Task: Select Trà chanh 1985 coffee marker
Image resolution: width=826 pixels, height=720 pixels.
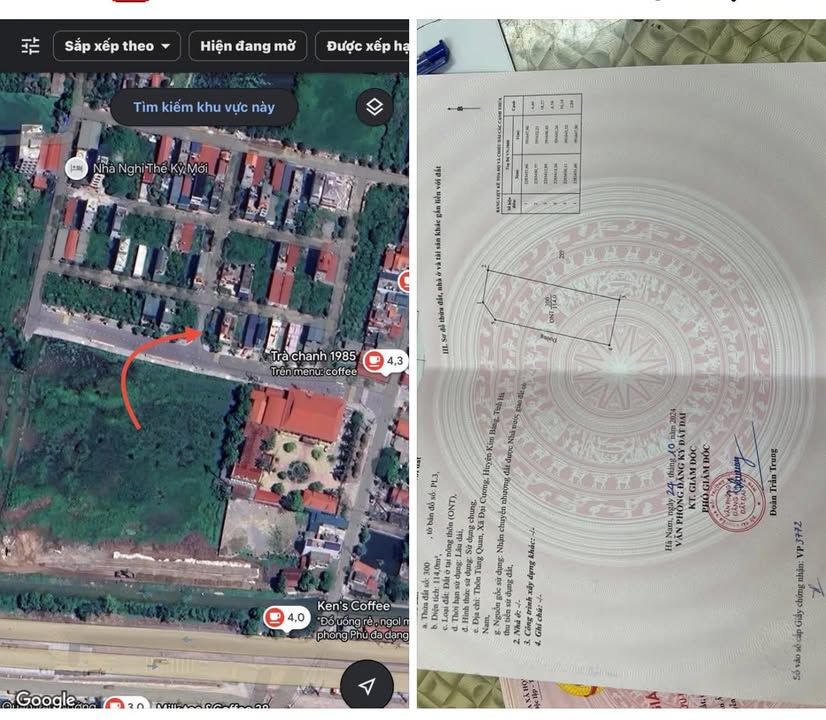Action: coord(373,360)
